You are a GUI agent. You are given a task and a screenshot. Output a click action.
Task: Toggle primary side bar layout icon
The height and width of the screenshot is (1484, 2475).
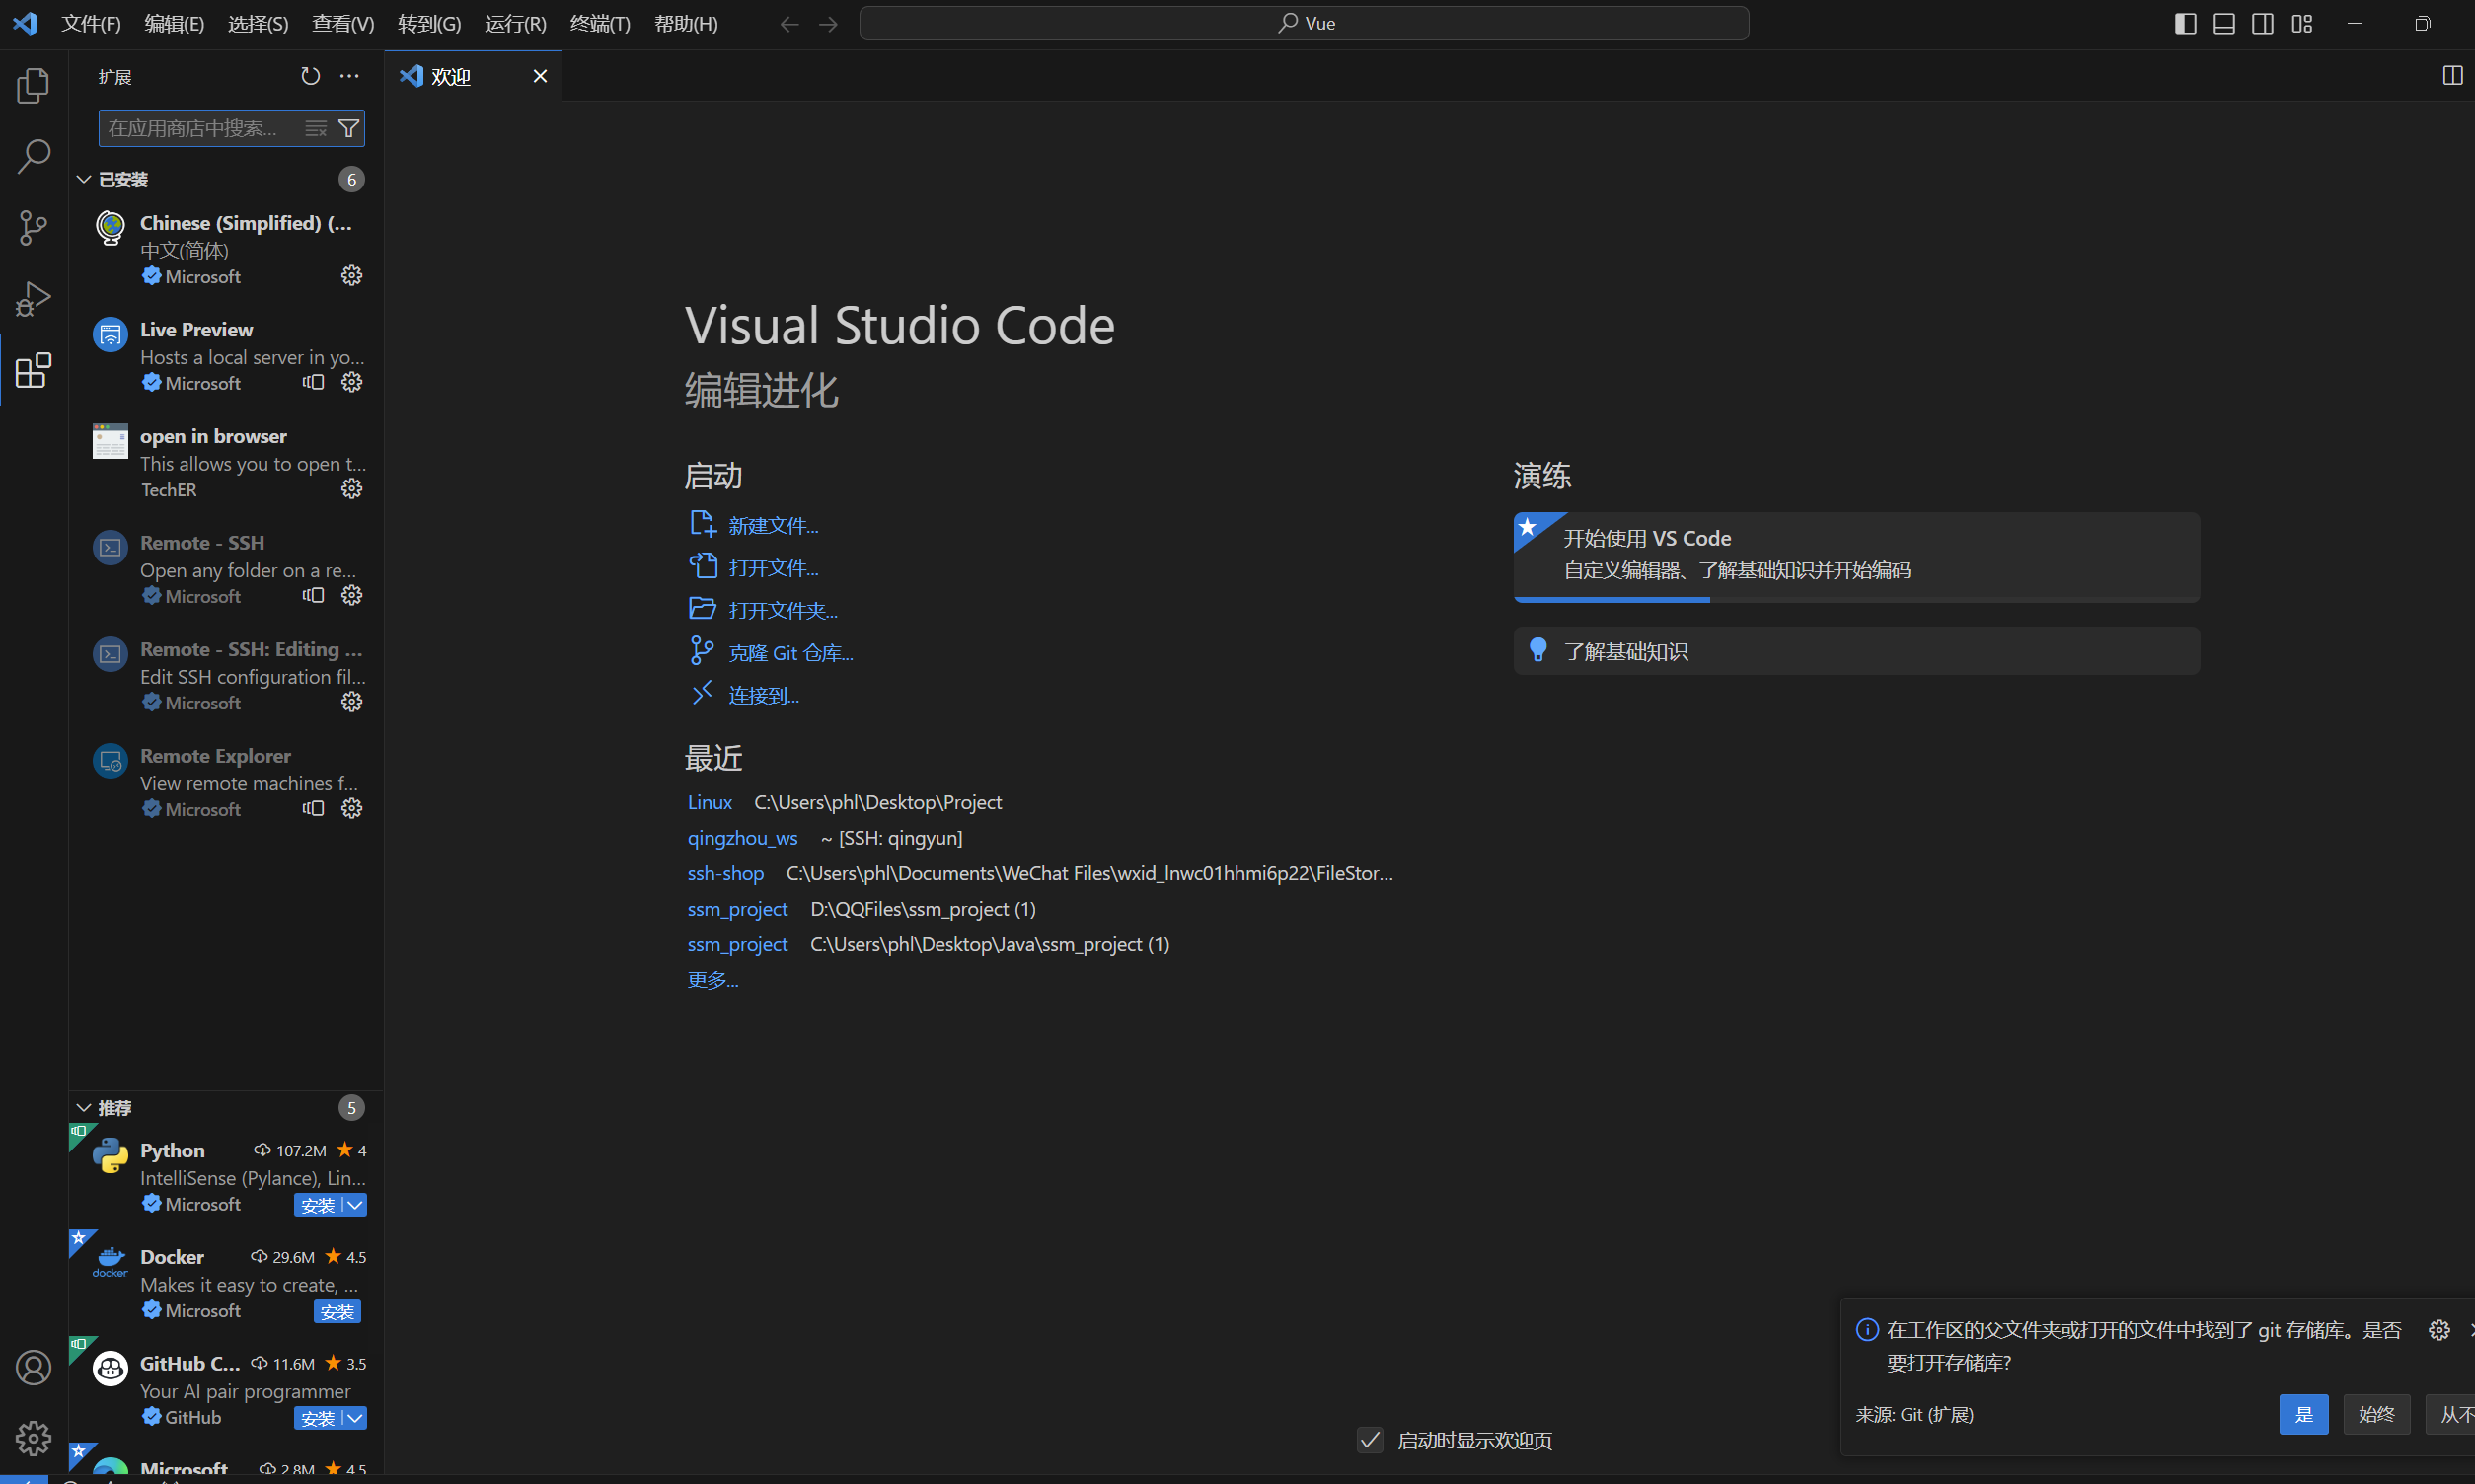point(2185,23)
